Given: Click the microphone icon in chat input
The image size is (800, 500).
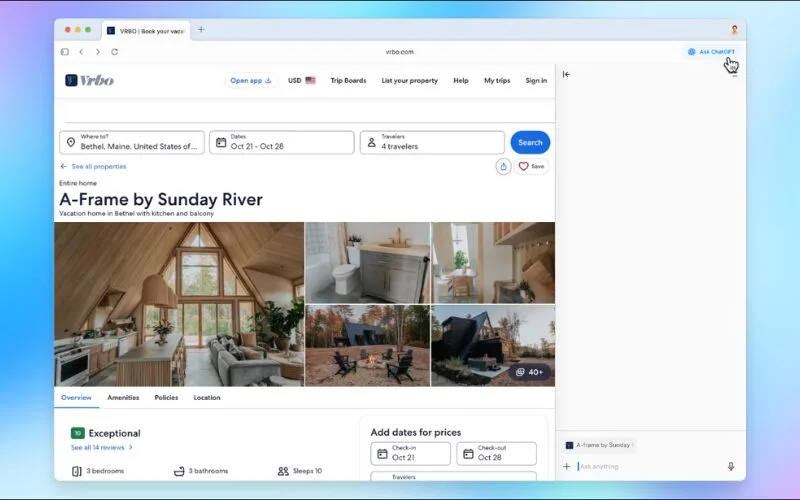Looking at the screenshot, I should [x=731, y=466].
